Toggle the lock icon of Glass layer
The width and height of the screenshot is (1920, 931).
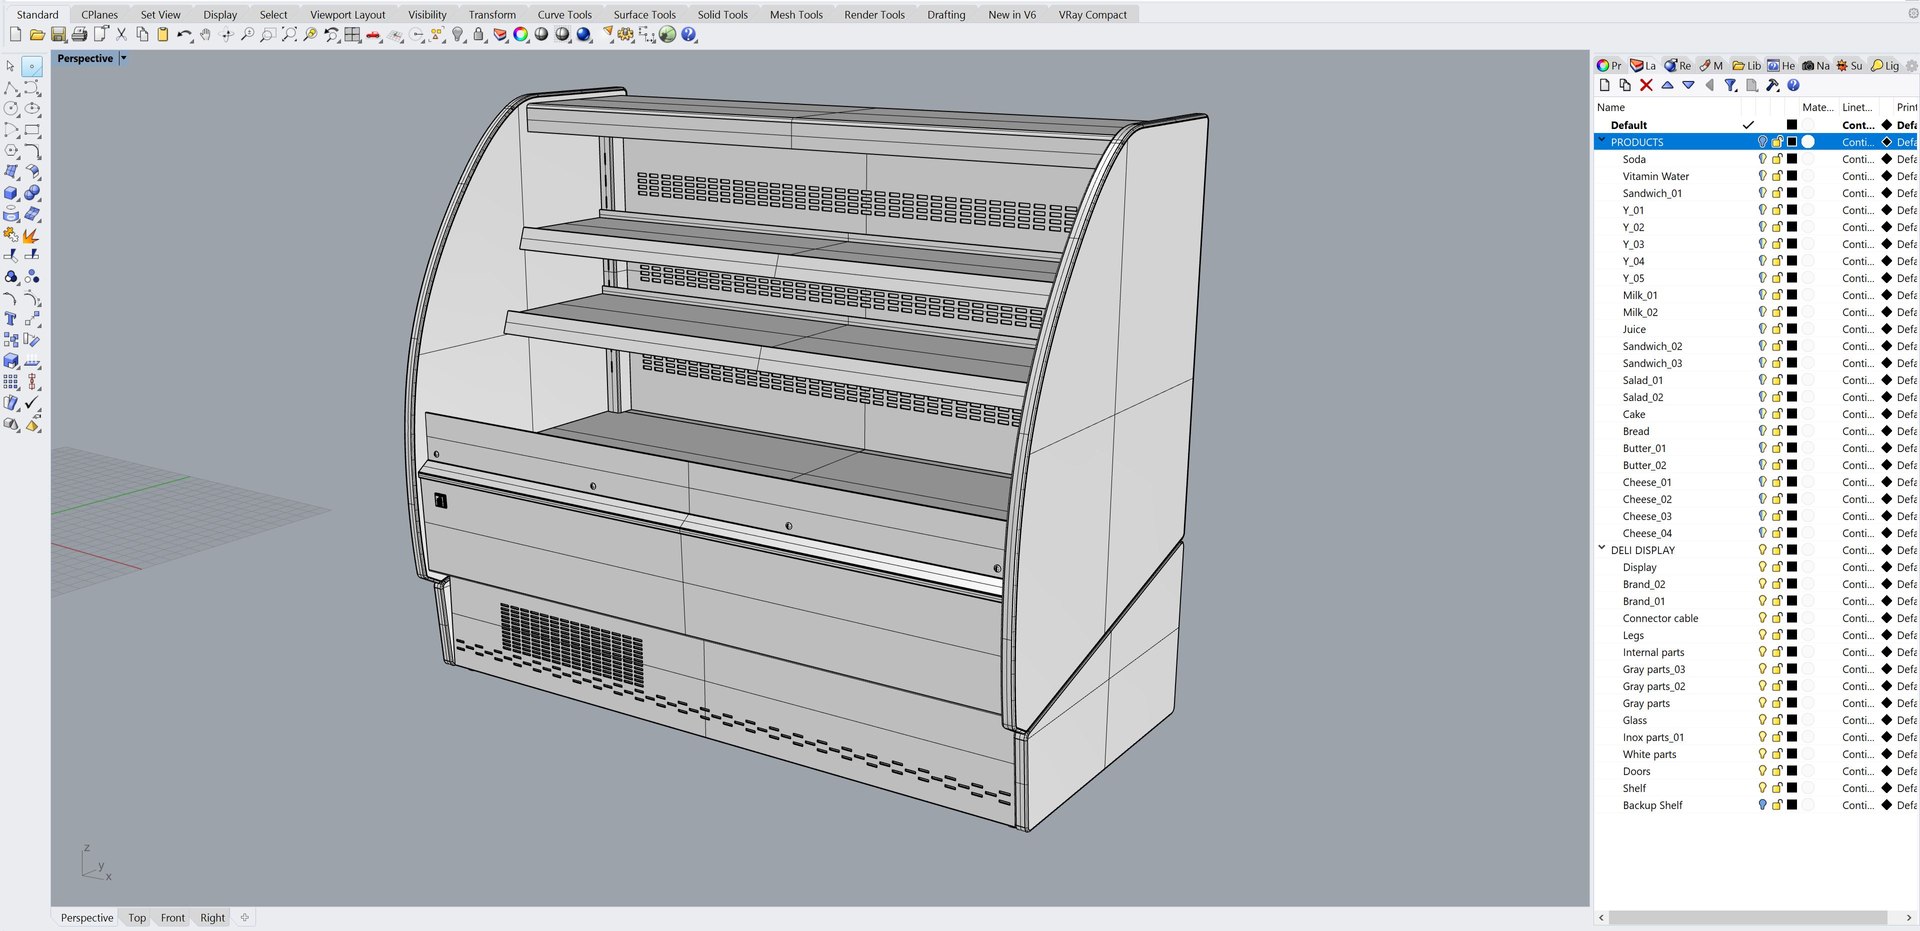pyautogui.click(x=1777, y=720)
